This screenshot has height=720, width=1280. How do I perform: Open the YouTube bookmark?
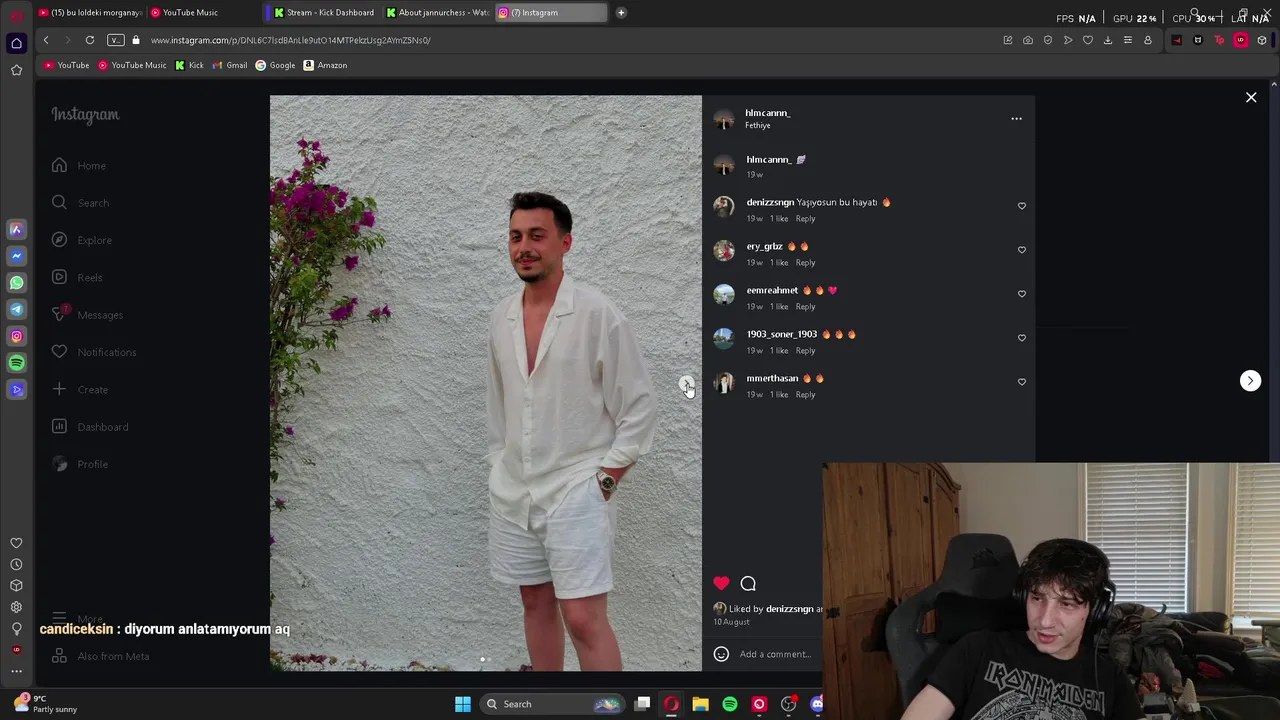coord(67,65)
